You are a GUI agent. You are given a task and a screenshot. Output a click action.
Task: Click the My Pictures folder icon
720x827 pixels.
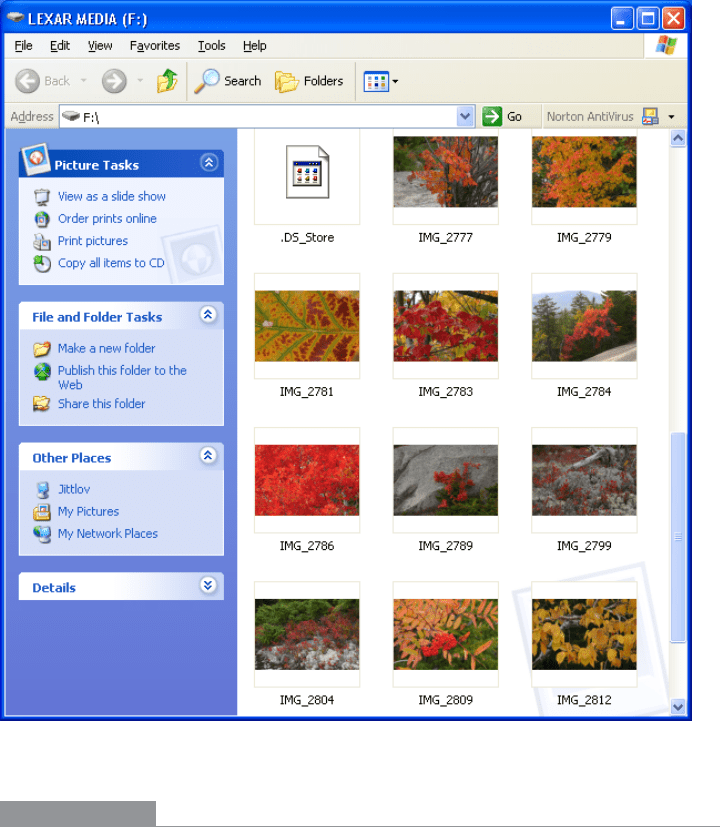click(x=42, y=512)
